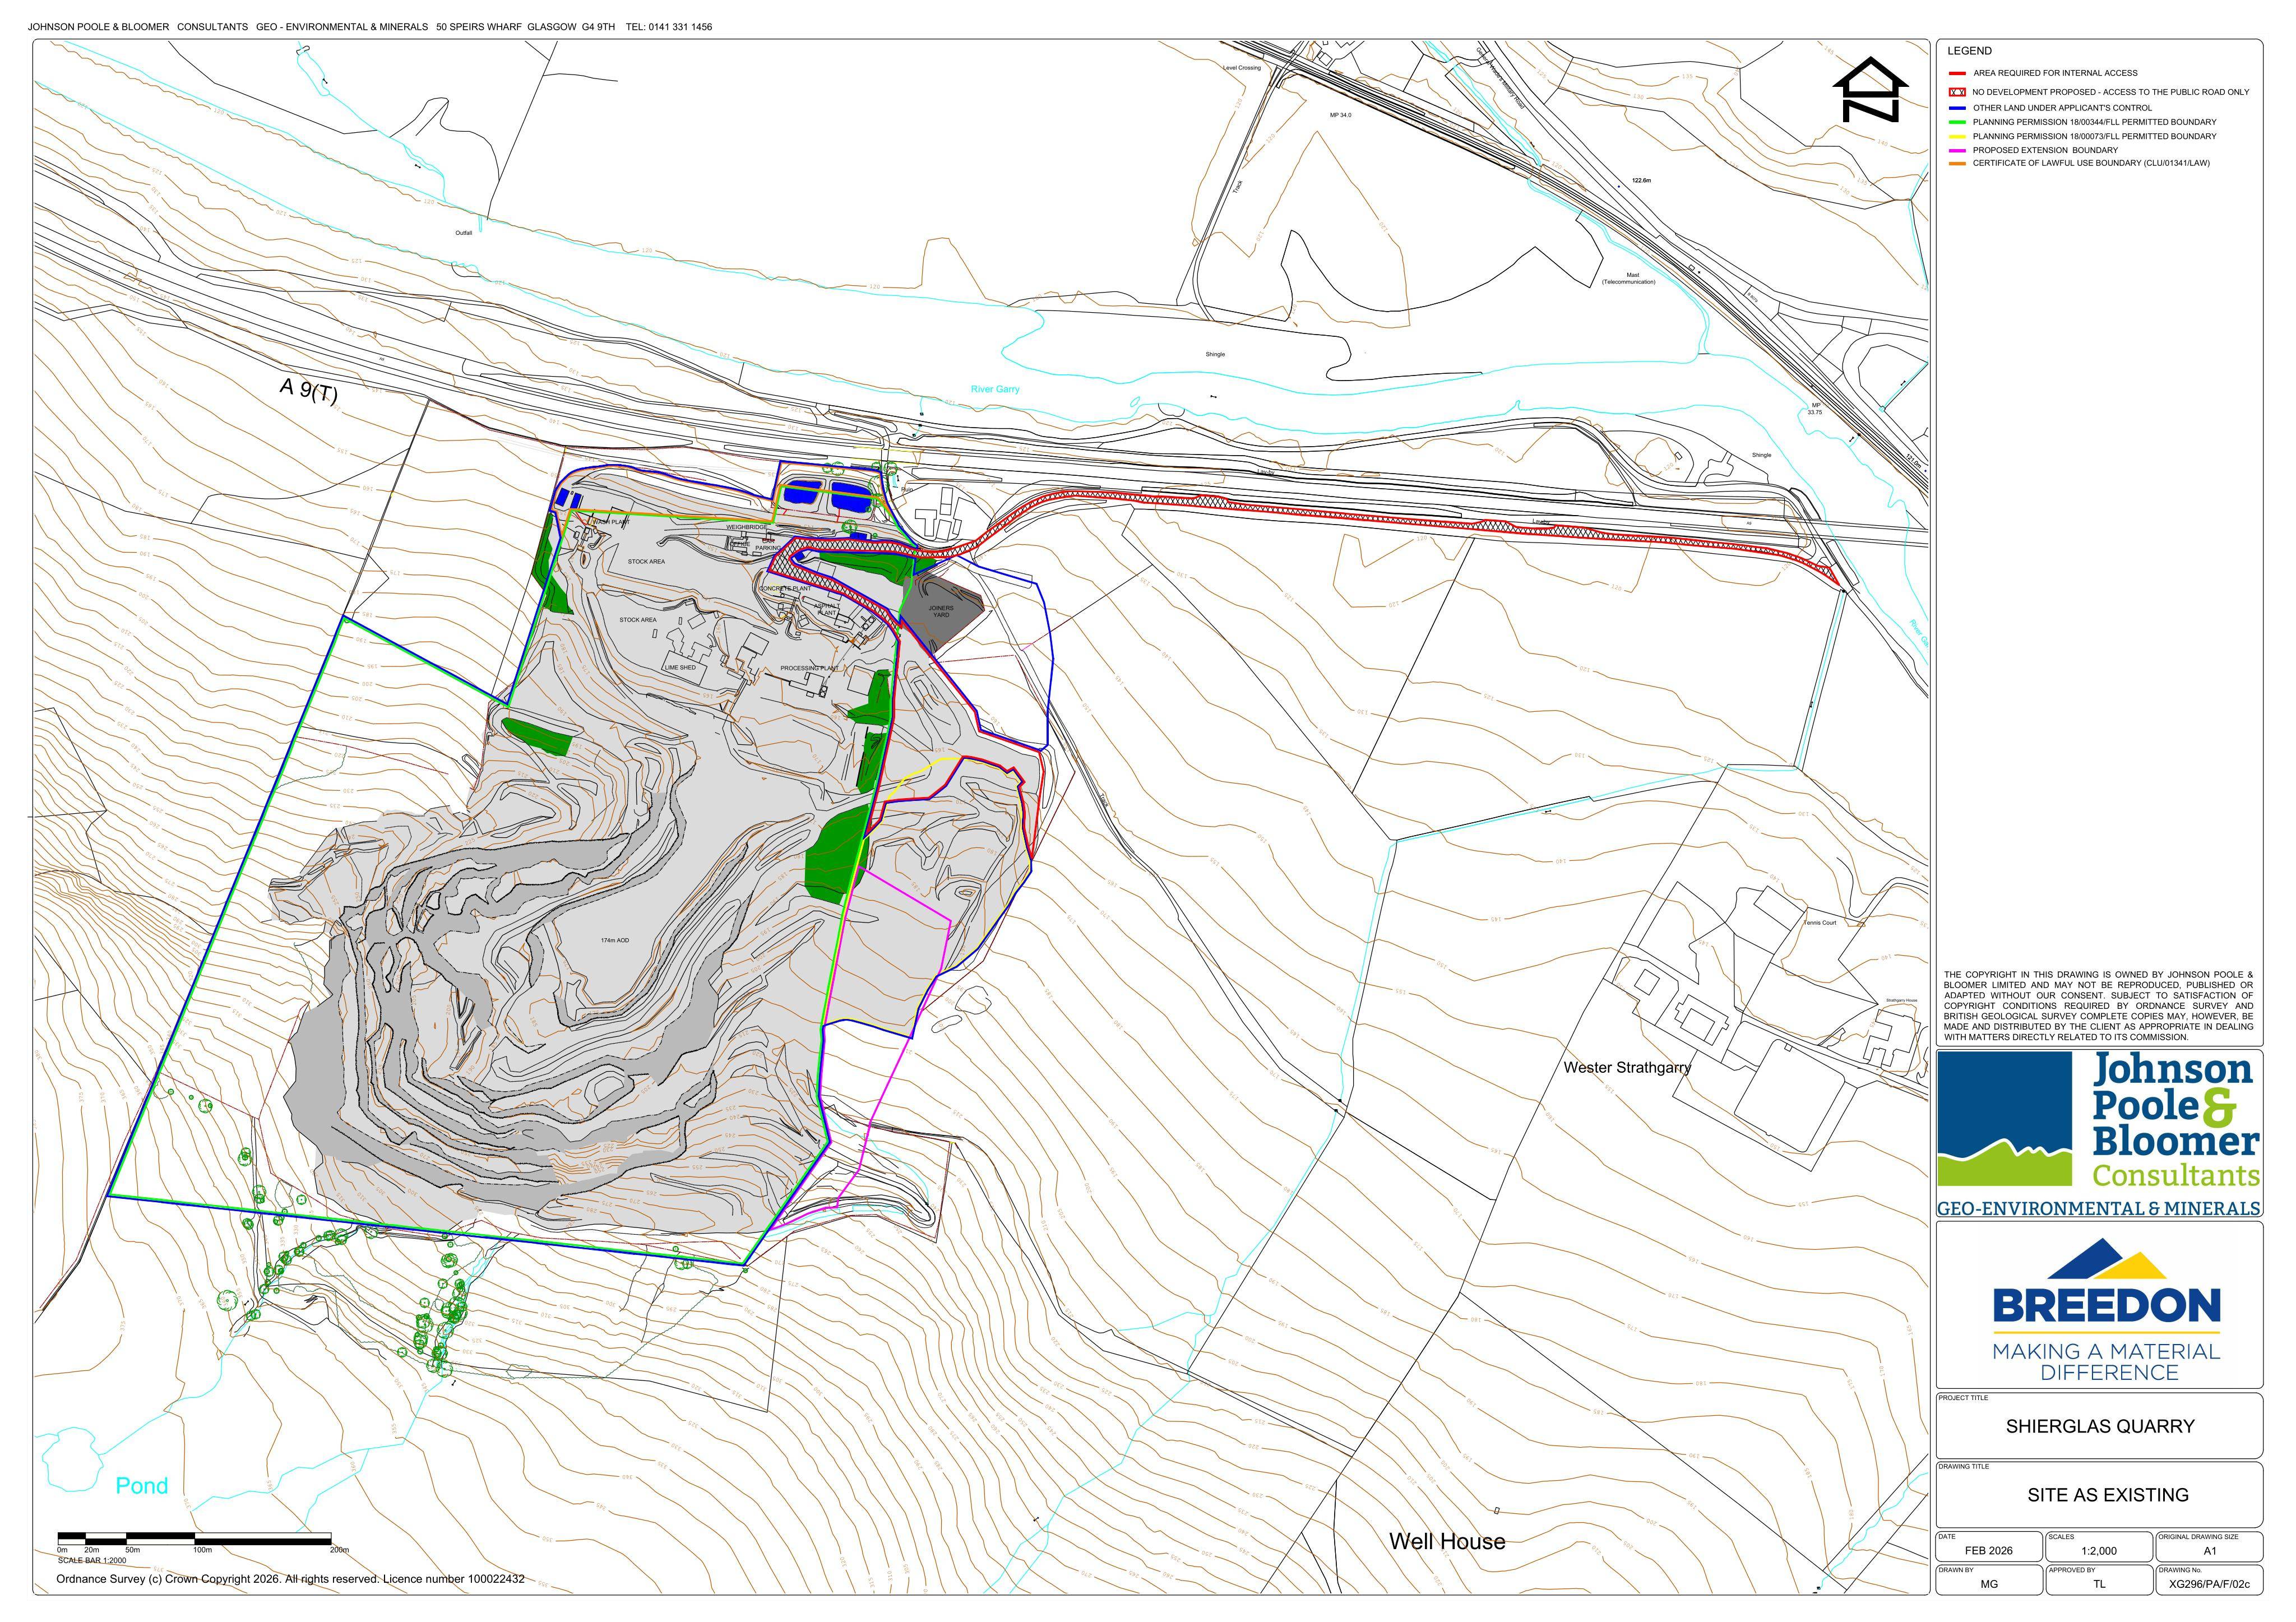The width and height of the screenshot is (2296, 1622).
Task: Click the Ordnance Survey copyright notice
Action: point(290,1579)
